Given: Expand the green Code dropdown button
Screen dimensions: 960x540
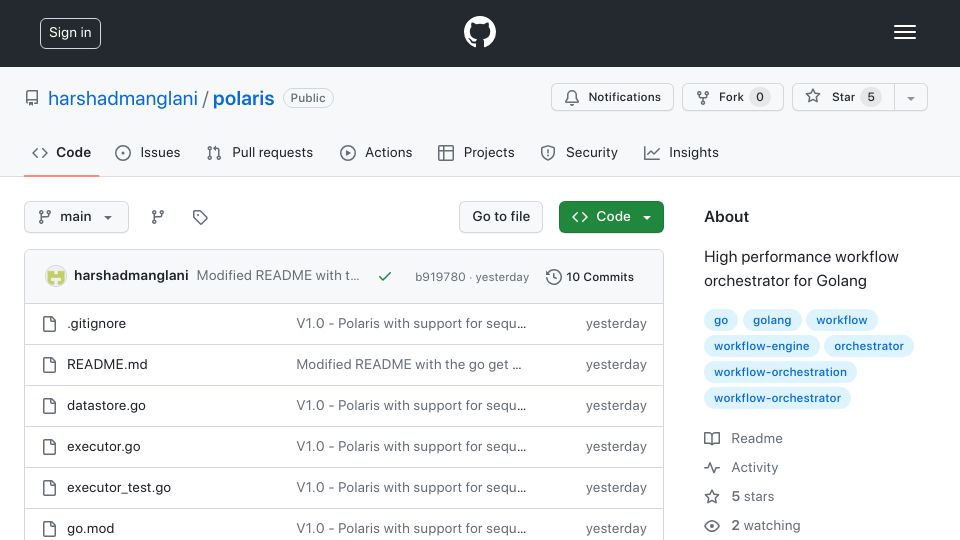Looking at the screenshot, I should click(x=611, y=217).
